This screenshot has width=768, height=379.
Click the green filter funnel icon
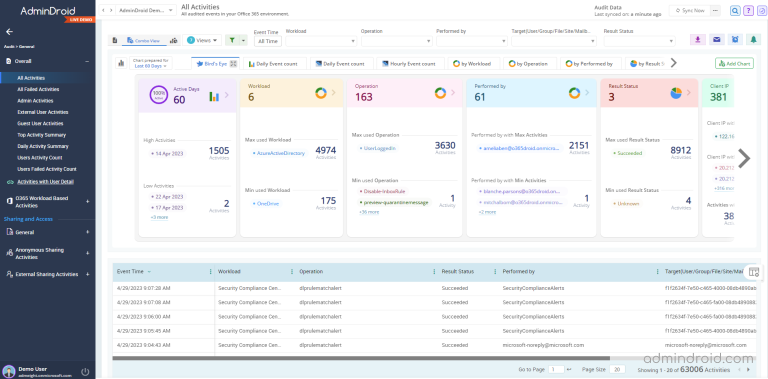231,41
